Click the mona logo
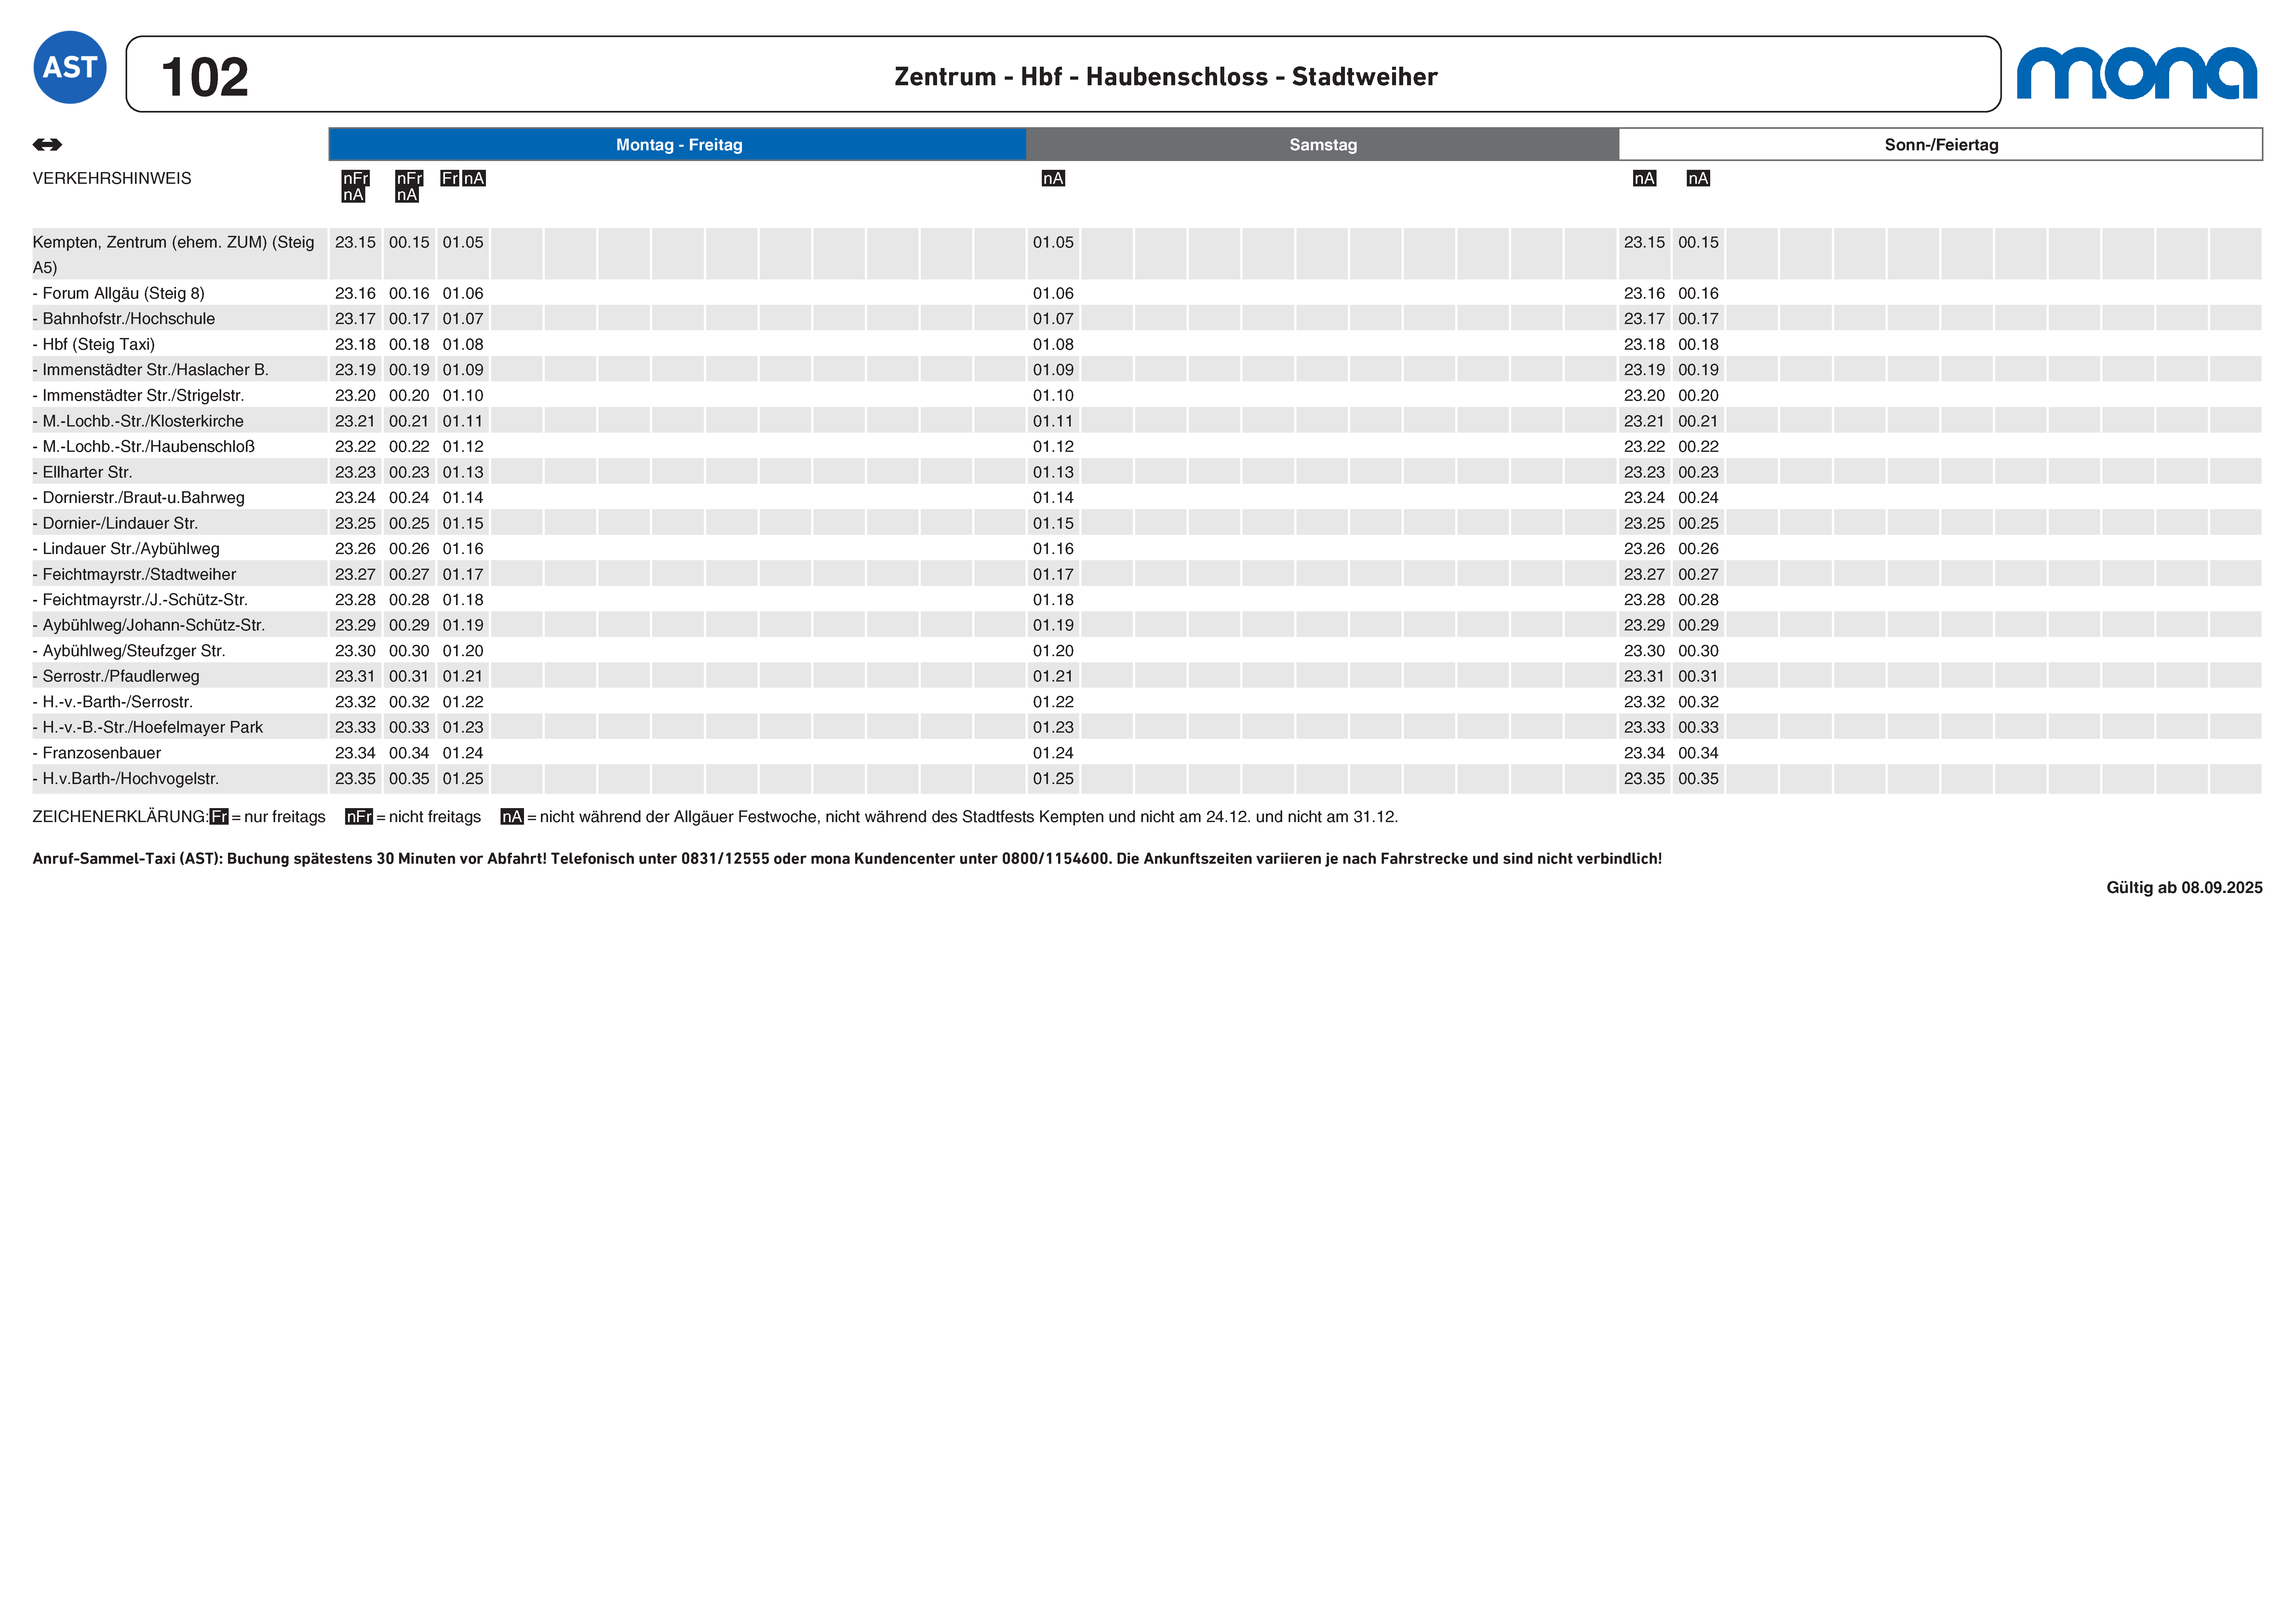The width and height of the screenshot is (2296, 1624). click(2137, 73)
